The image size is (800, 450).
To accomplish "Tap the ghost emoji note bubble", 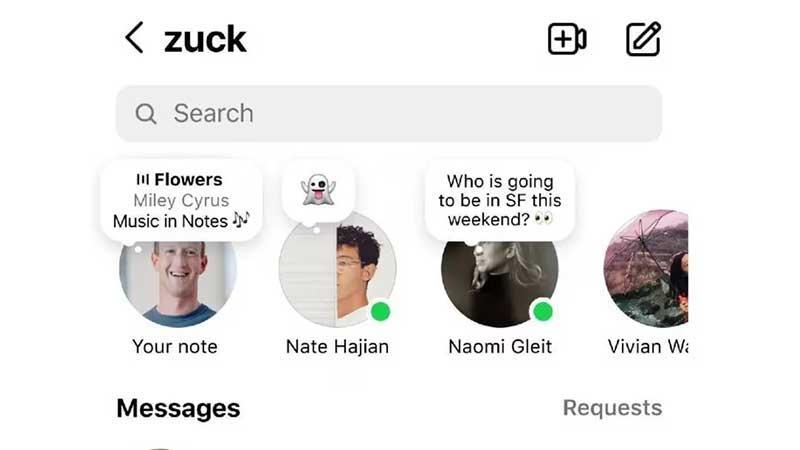I will 318,190.
